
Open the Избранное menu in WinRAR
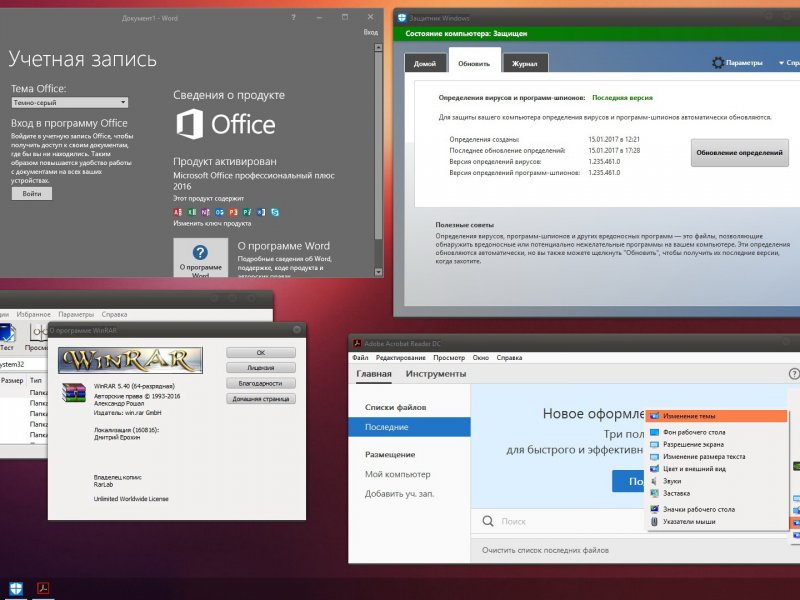click(34, 314)
